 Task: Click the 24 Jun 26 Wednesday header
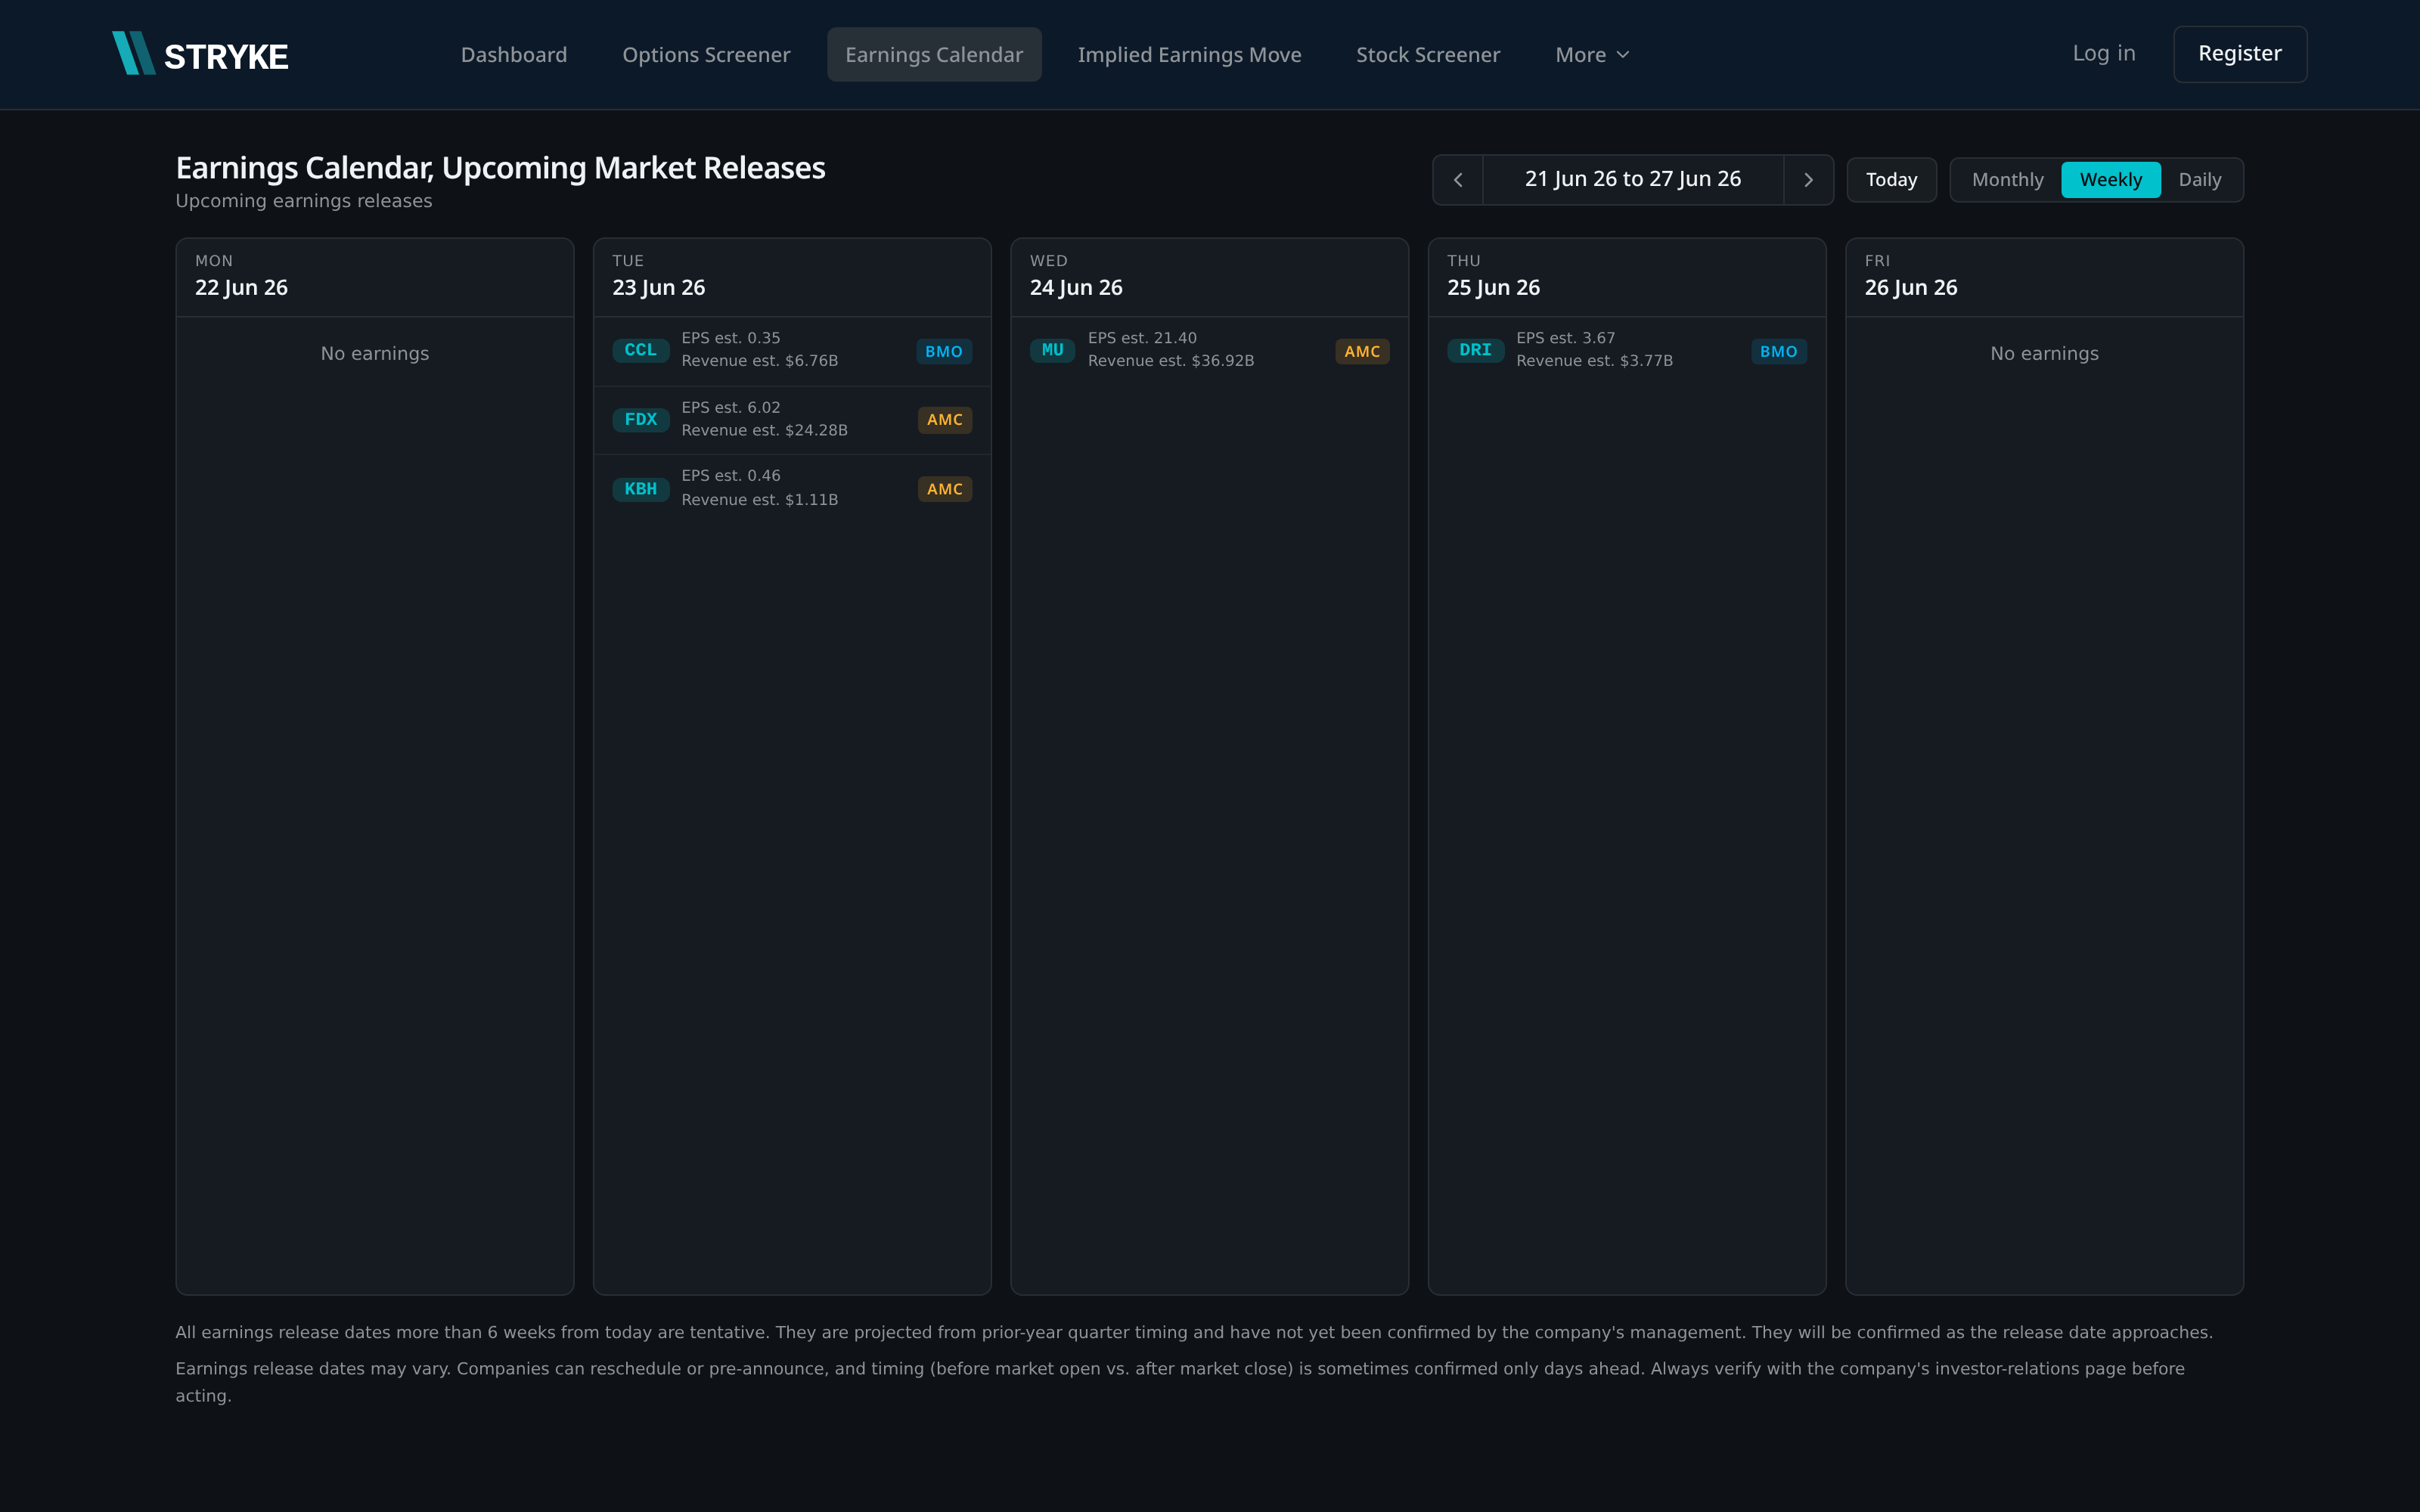coord(1210,277)
